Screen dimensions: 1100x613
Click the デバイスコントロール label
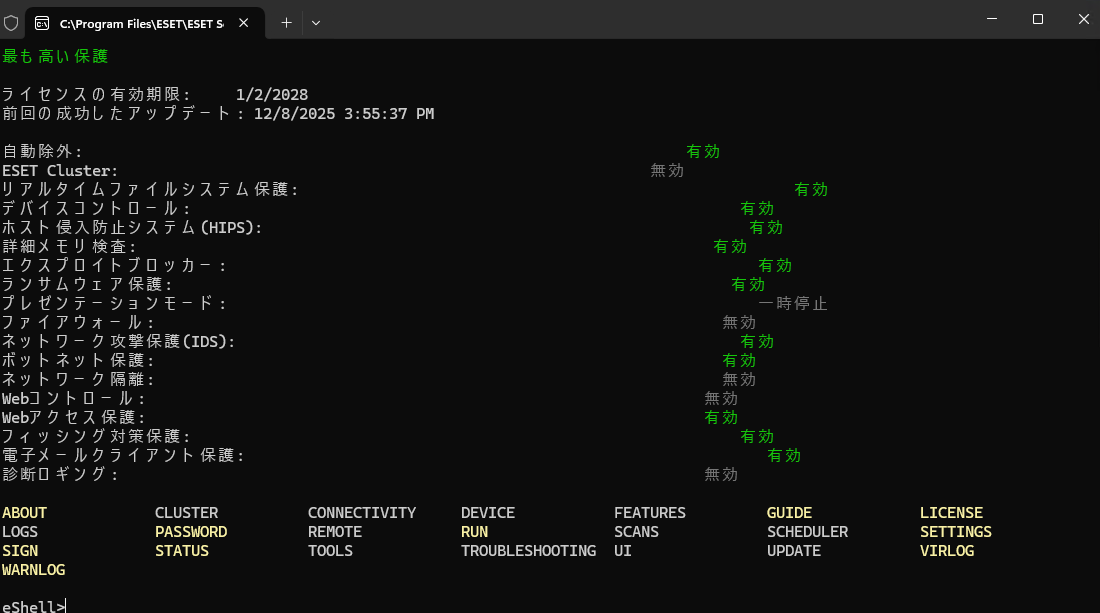96,208
